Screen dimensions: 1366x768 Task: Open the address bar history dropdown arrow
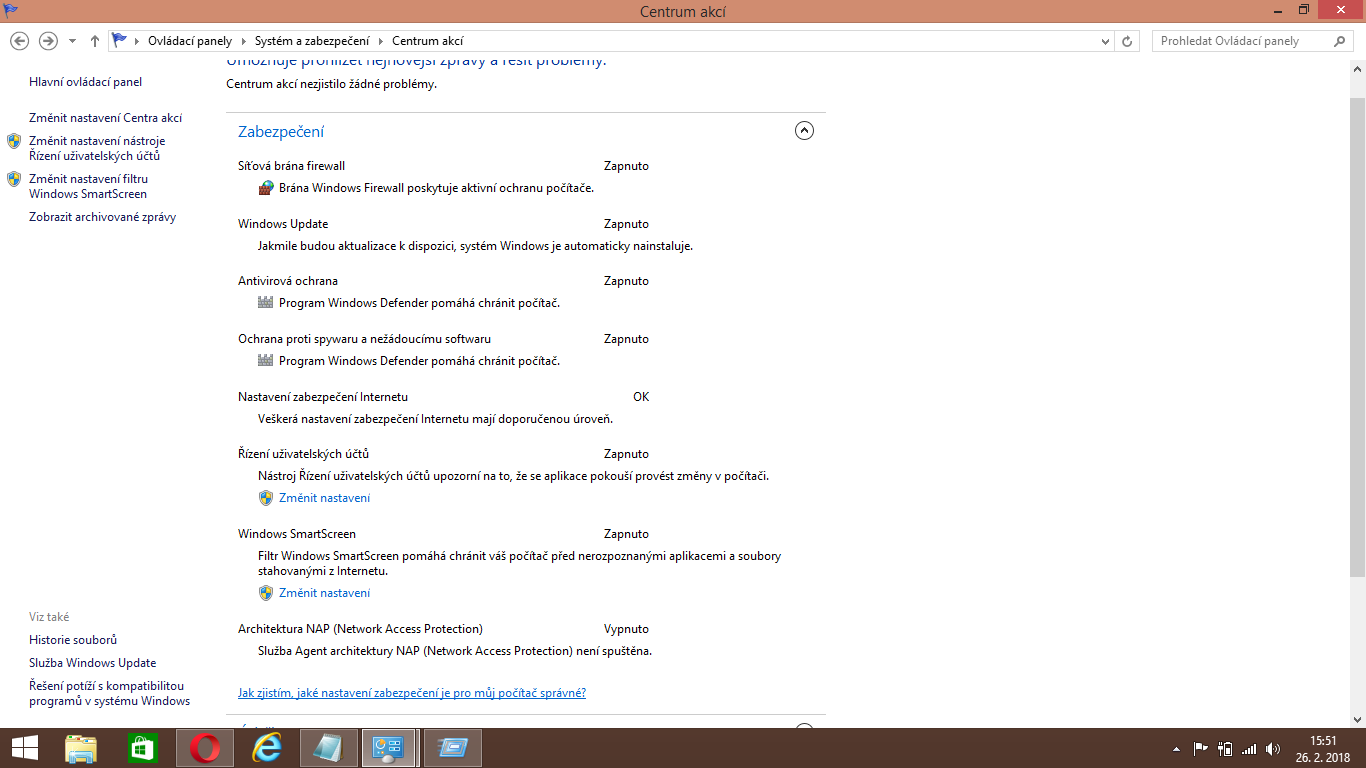coord(1105,41)
